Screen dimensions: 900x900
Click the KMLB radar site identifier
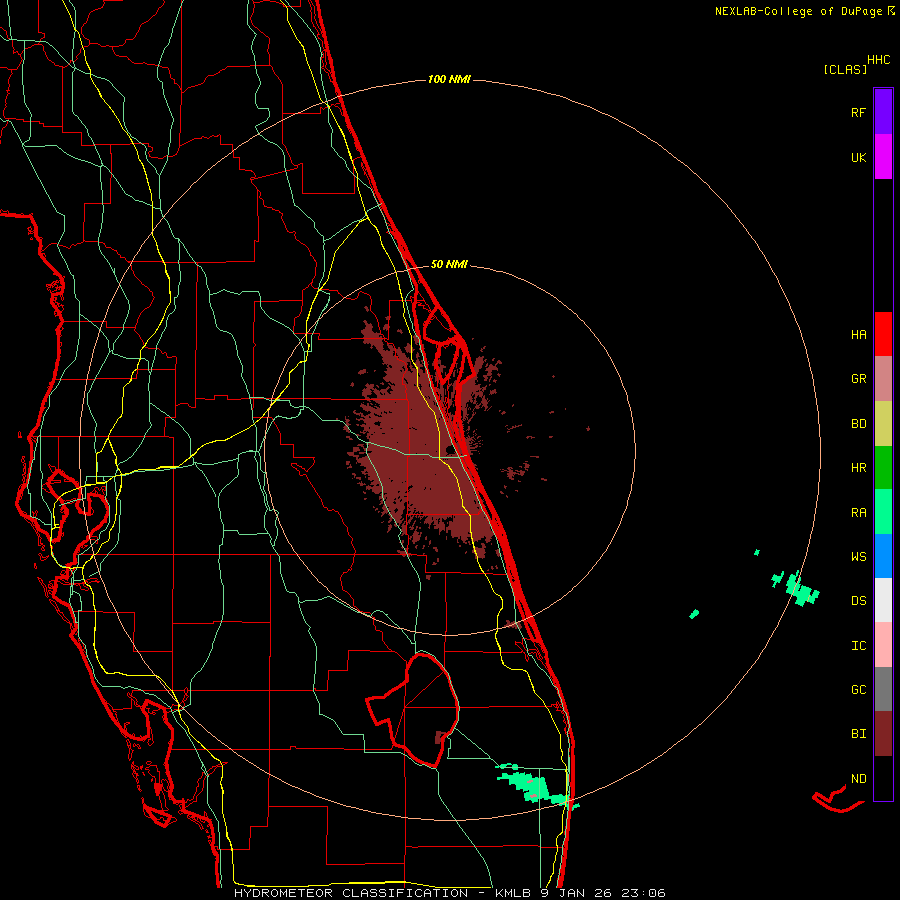pyautogui.click(x=513, y=893)
